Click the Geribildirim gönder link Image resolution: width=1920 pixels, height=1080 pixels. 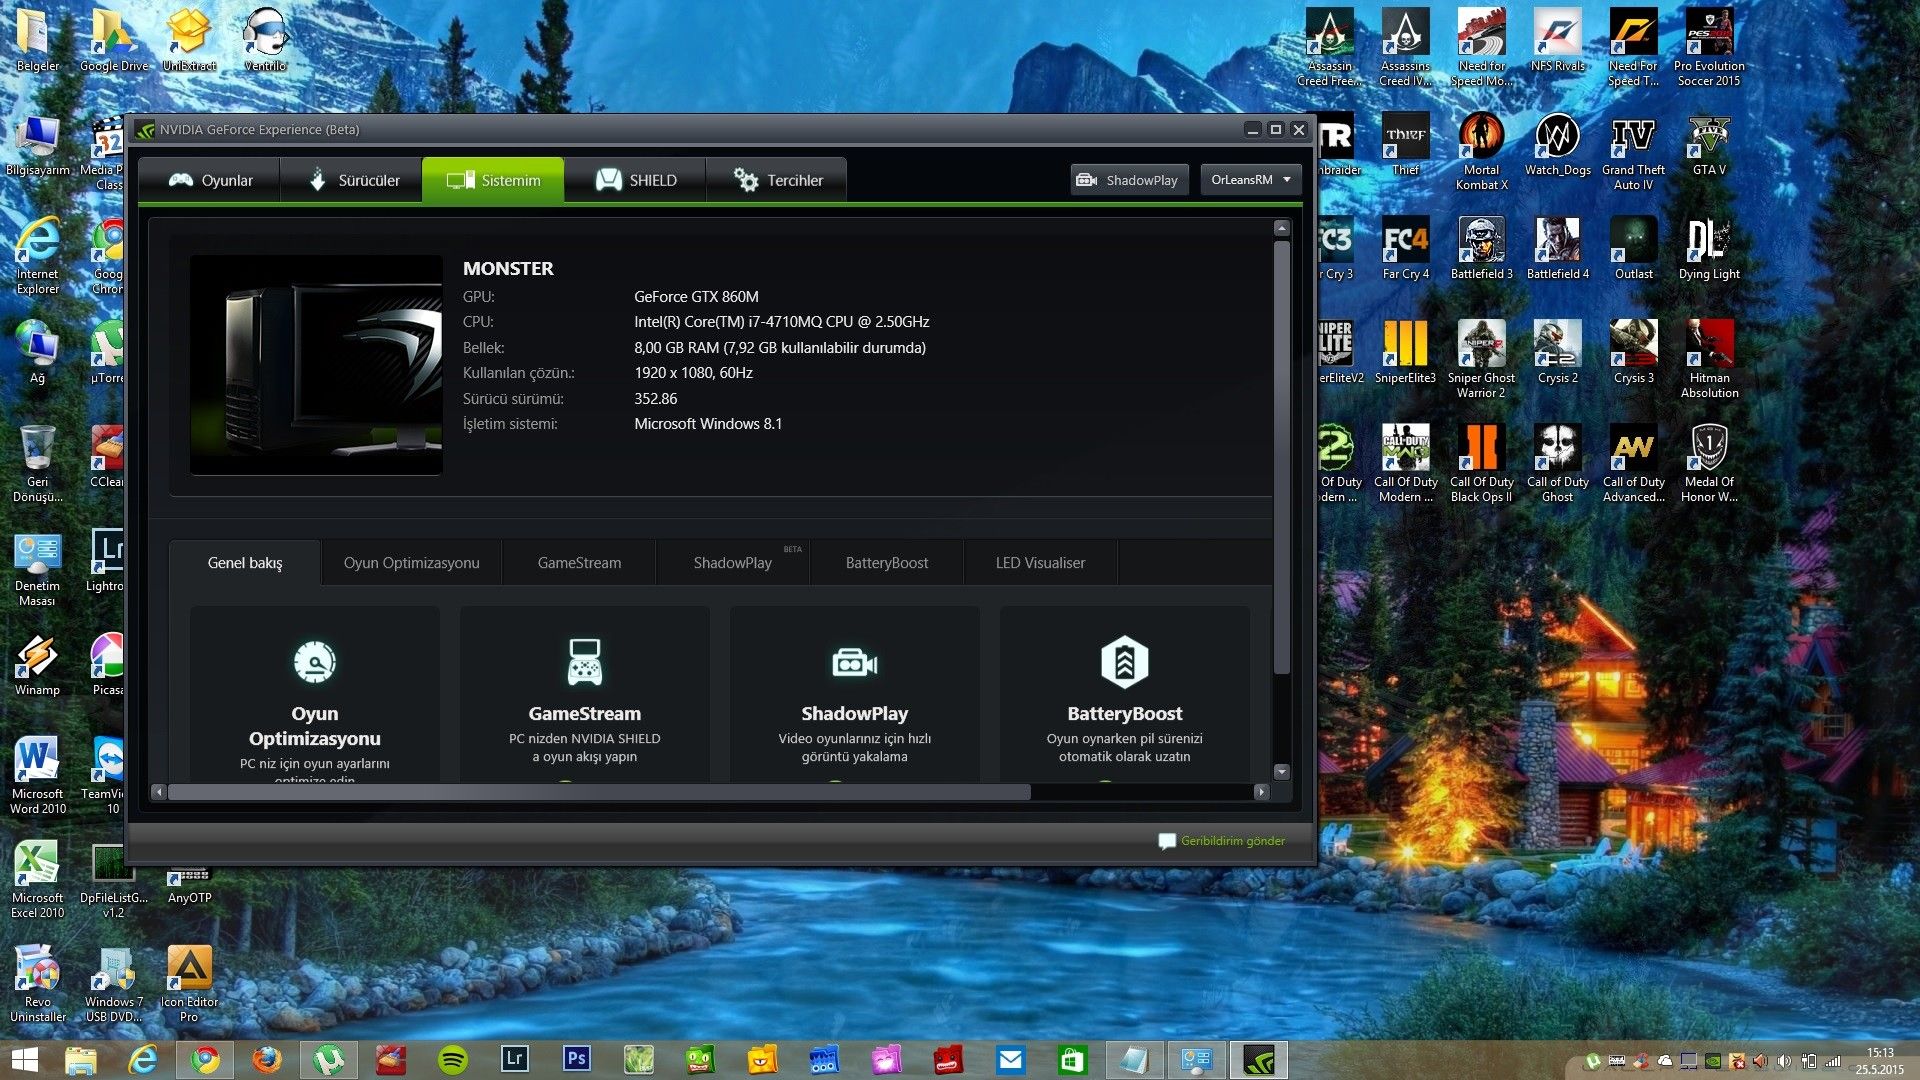tap(1232, 841)
